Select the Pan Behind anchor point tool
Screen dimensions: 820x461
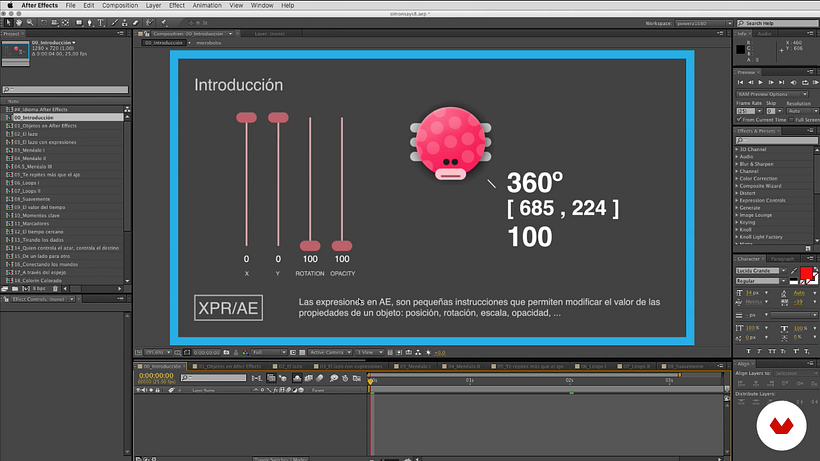[65, 23]
